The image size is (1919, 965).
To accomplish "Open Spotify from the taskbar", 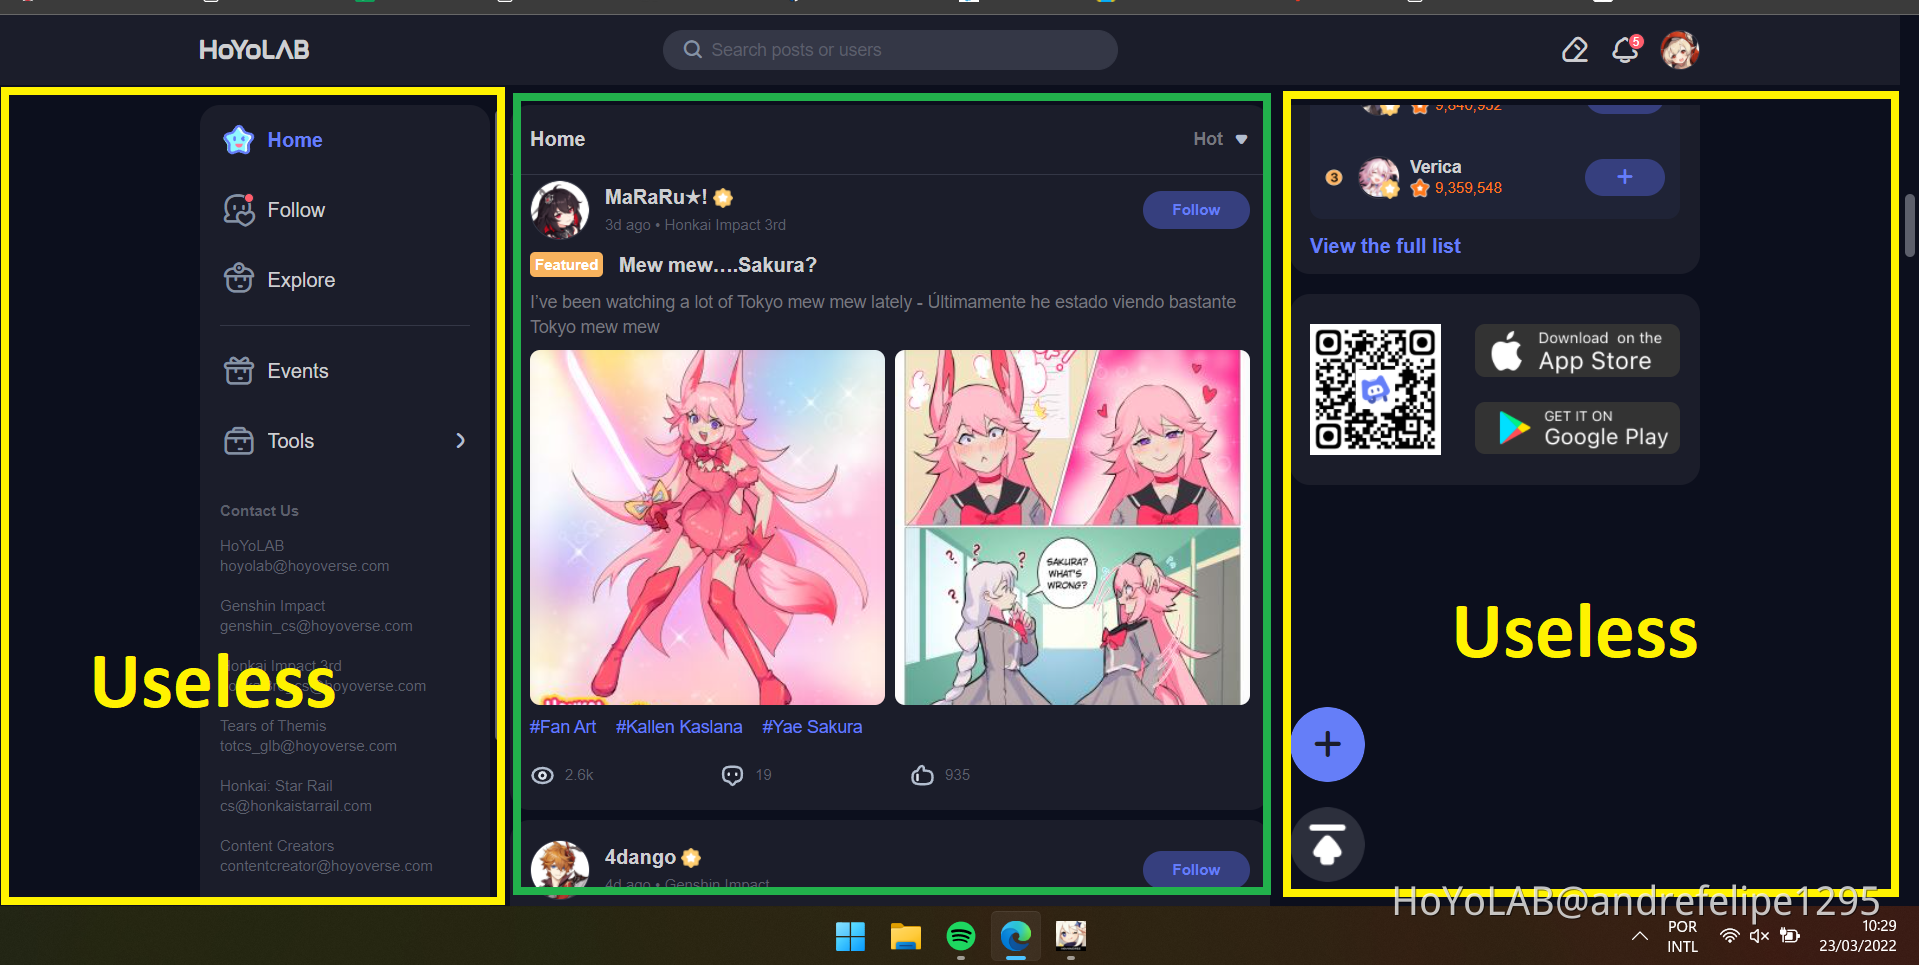I will click(960, 937).
